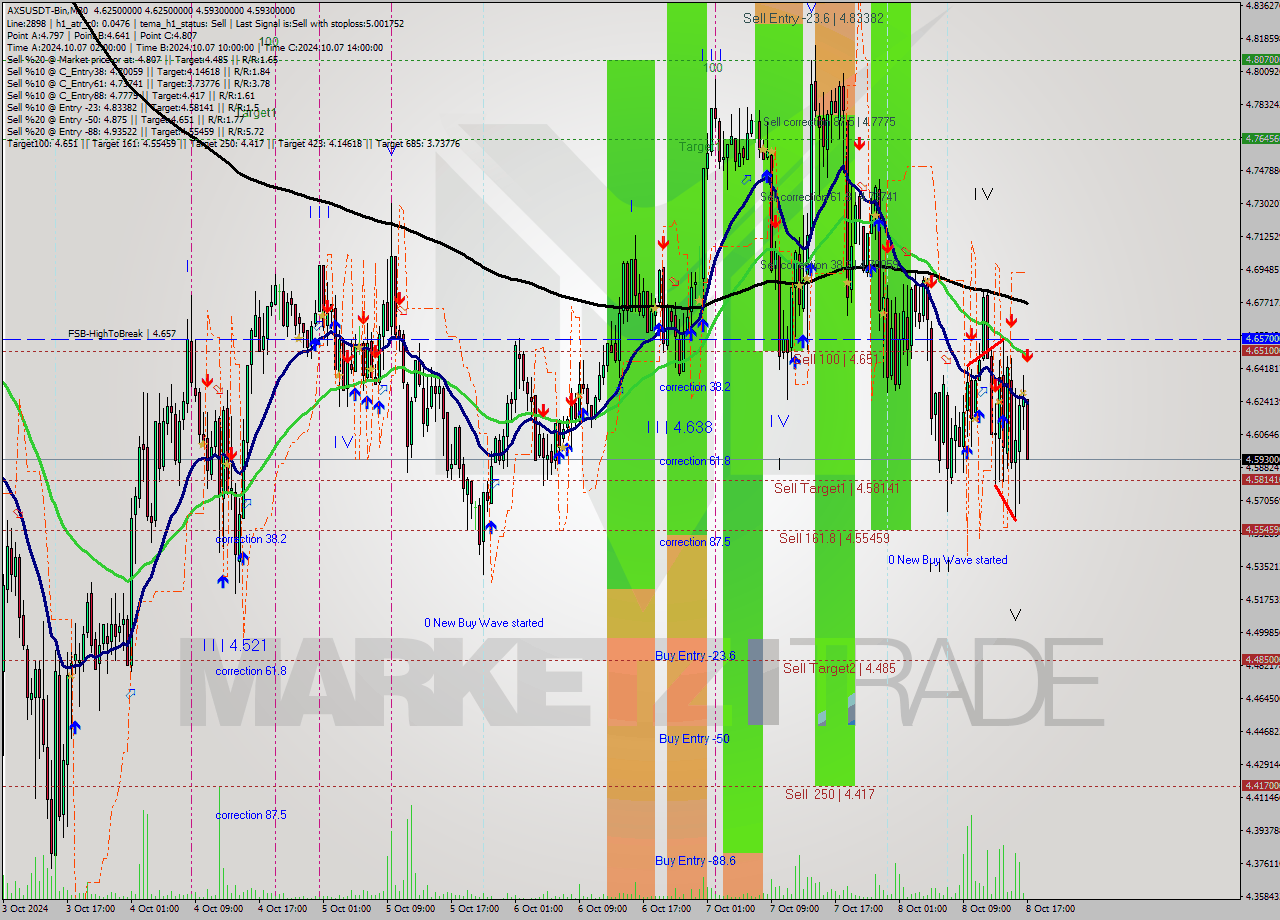Select the 'I I I 4.638' wave label
This screenshot has height=920, width=1280.
click(679, 427)
